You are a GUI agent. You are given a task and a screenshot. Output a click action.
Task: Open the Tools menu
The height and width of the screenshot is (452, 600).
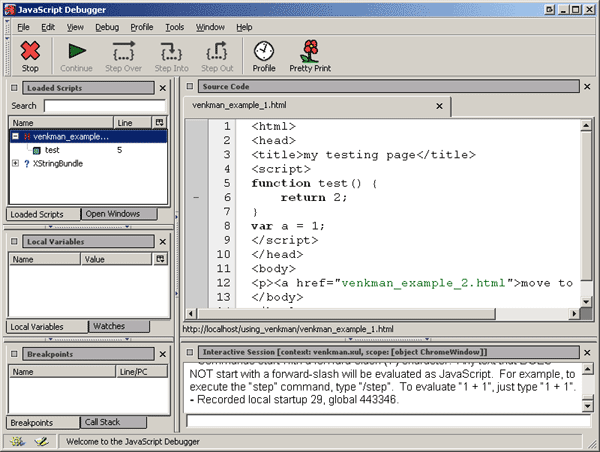(174, 27)
